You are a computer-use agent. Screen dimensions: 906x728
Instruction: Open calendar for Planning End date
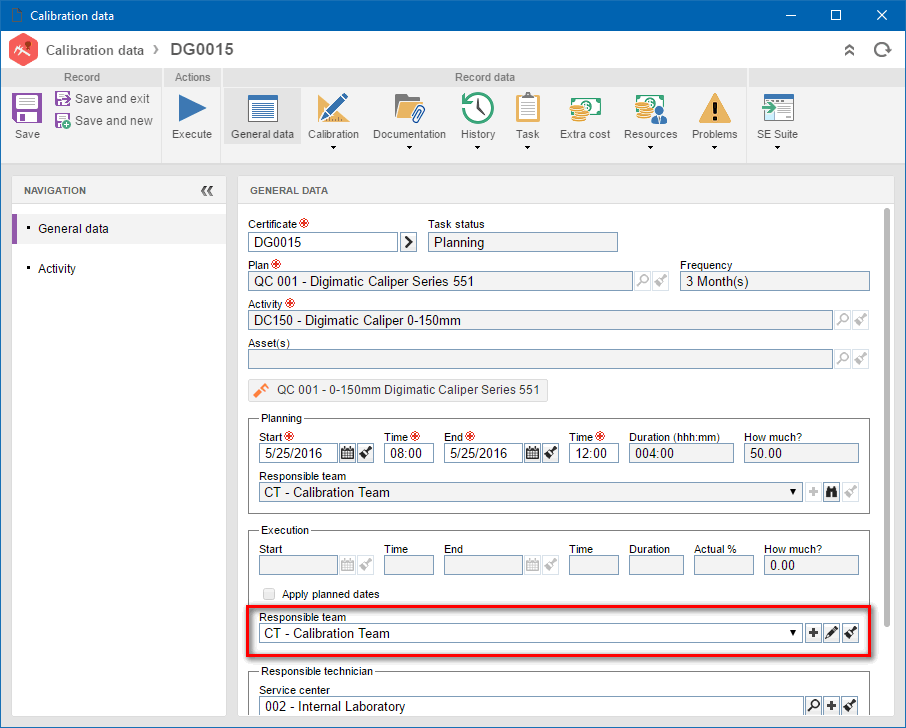532,453
